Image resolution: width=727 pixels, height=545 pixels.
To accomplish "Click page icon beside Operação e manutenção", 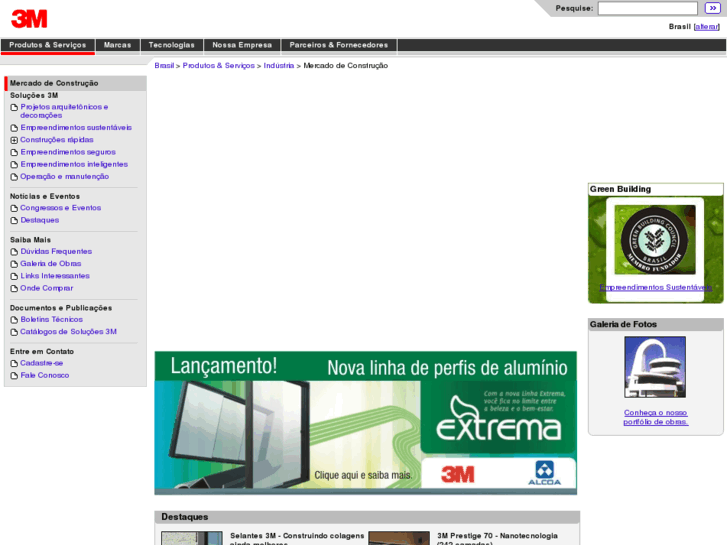I will click(x=14, y=177).
